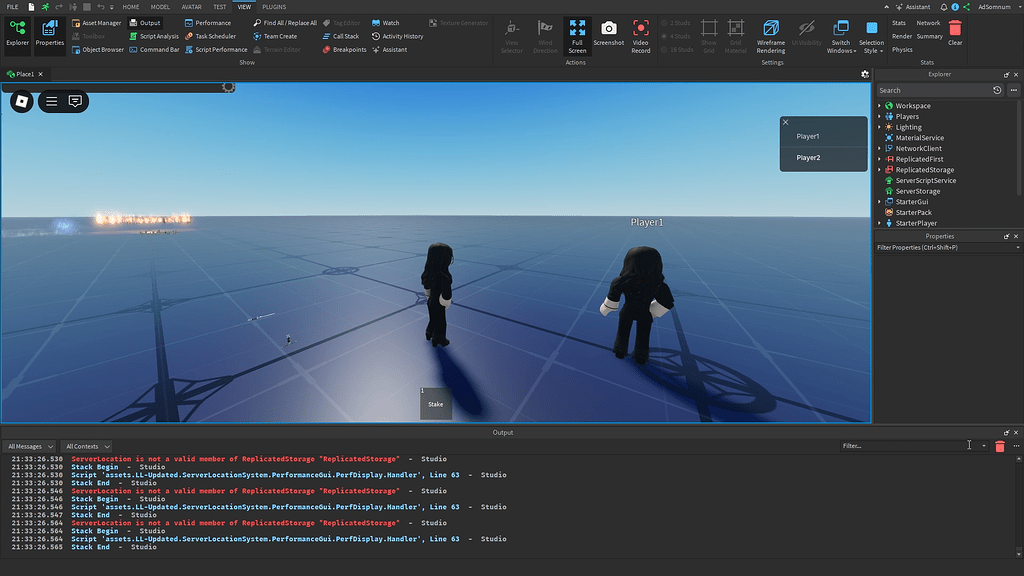Open Activity History
The image size is (1024, 576).
[x=397, y=37]
